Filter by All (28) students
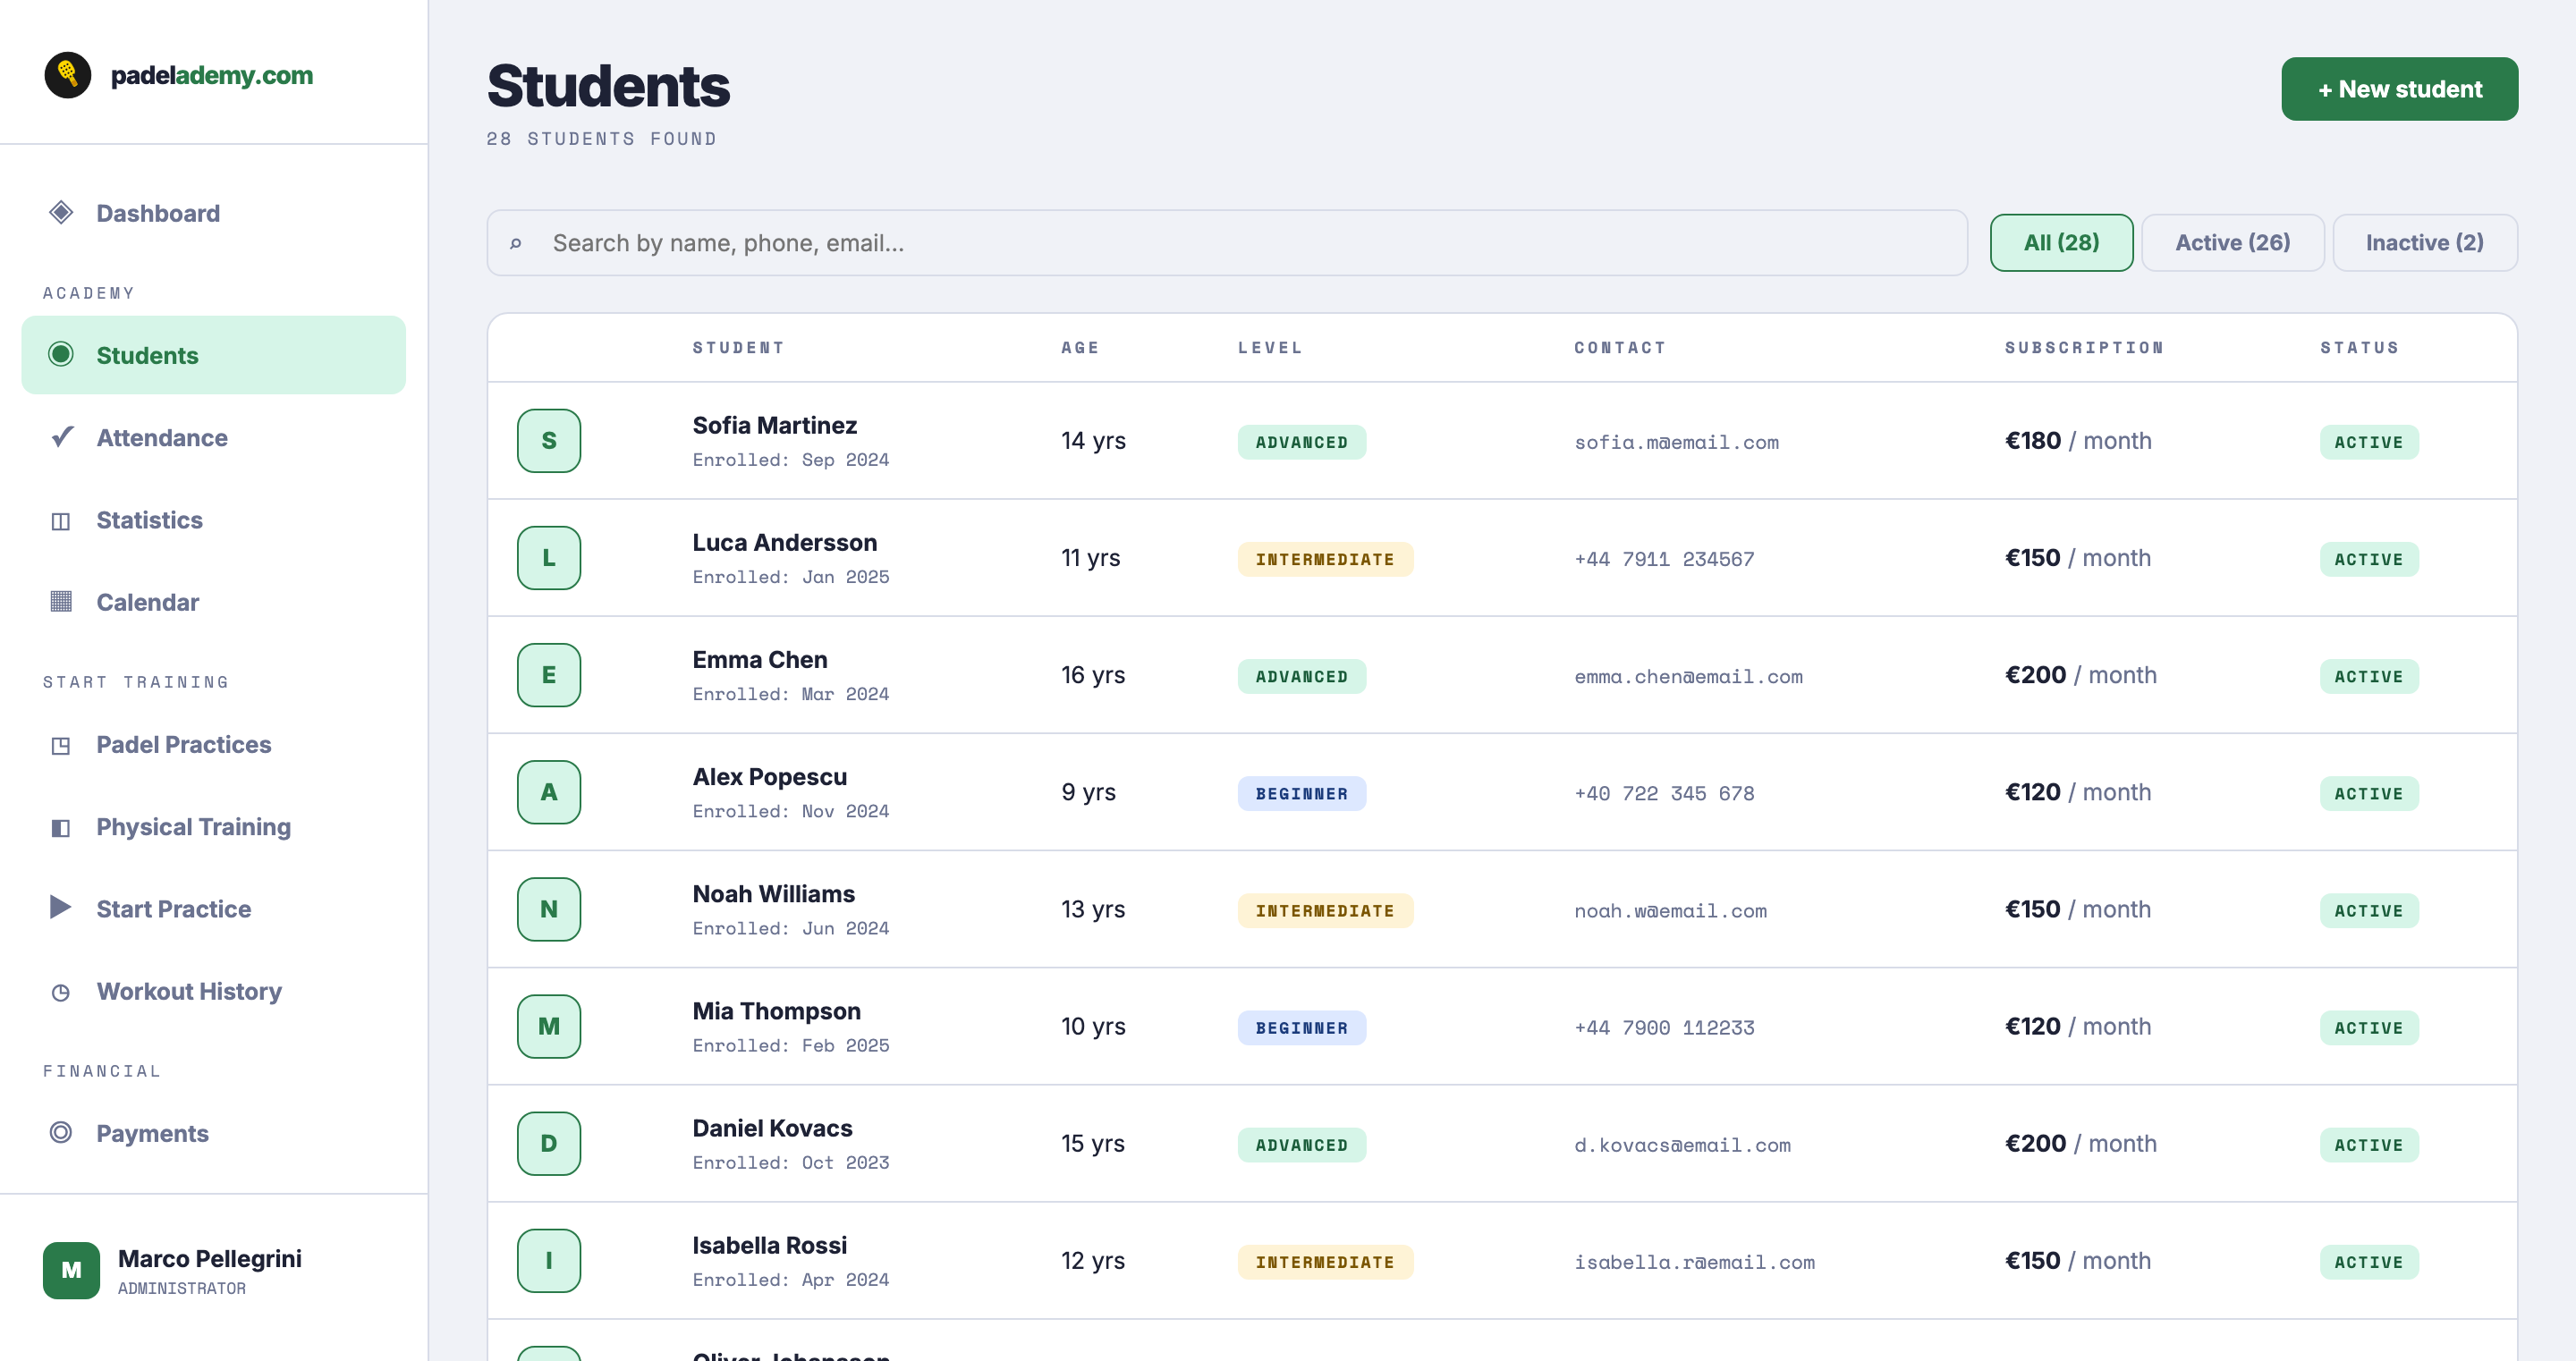Screen dimensions: 2576x1361 tap(2060, 243)
